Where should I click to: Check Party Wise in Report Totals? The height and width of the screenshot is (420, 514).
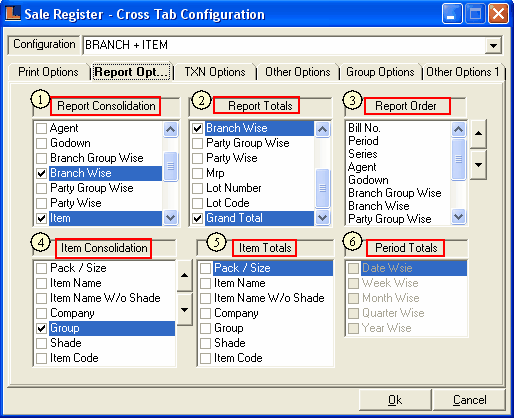point(197,158)
